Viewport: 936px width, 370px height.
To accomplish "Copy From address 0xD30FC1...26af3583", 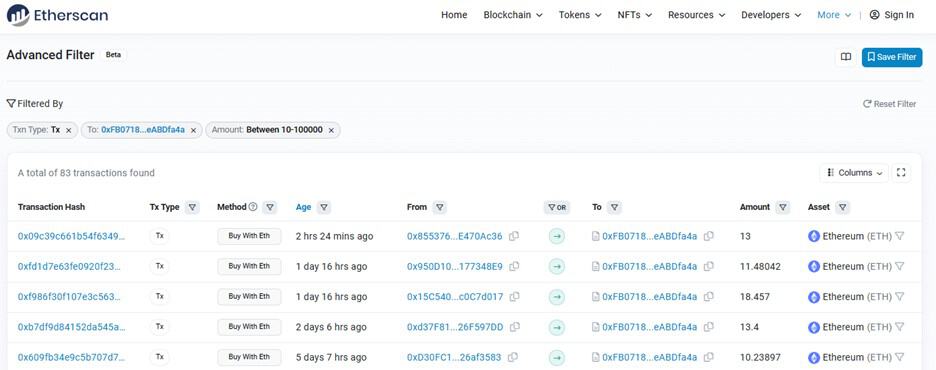I will (x=513, y=357).
